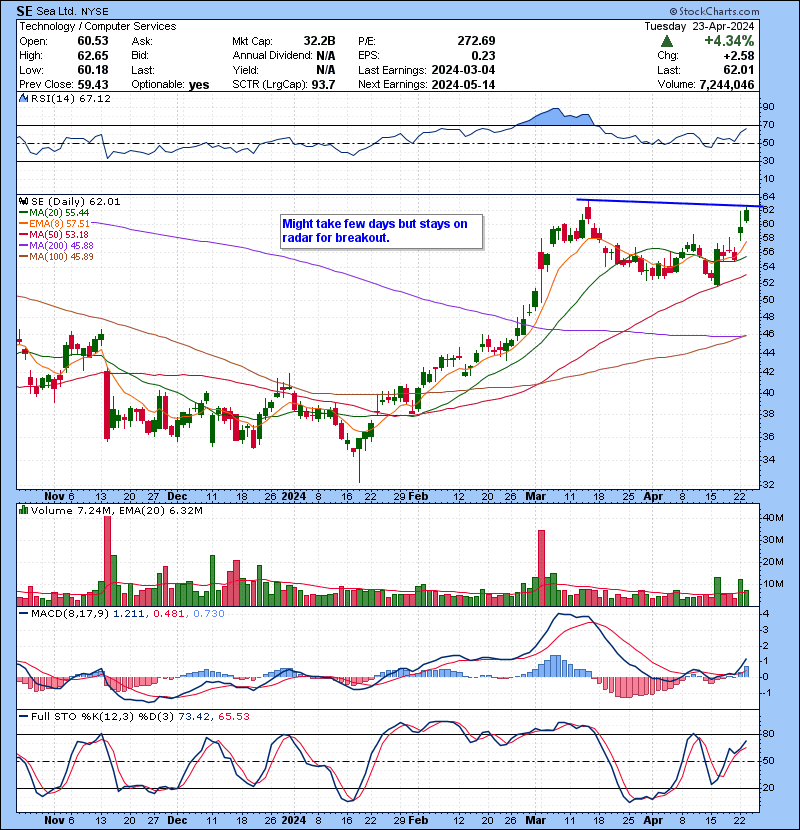Click the stochastic %D value 65.53
The width and height of the screenshot is (800, 830).
[233, 717]
